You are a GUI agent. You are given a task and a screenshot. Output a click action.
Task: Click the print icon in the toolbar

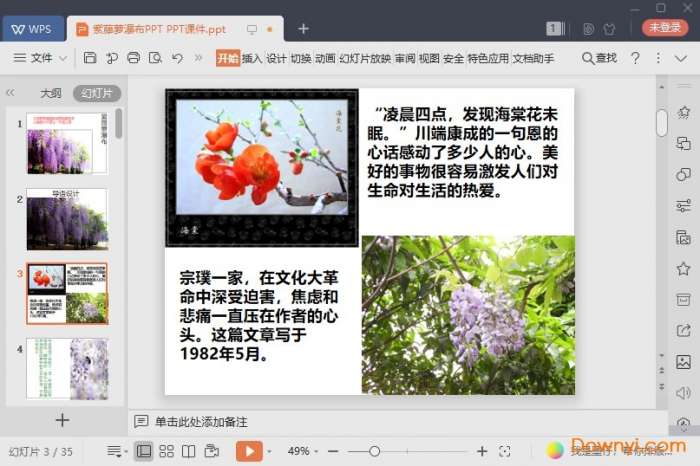[133, 58]
